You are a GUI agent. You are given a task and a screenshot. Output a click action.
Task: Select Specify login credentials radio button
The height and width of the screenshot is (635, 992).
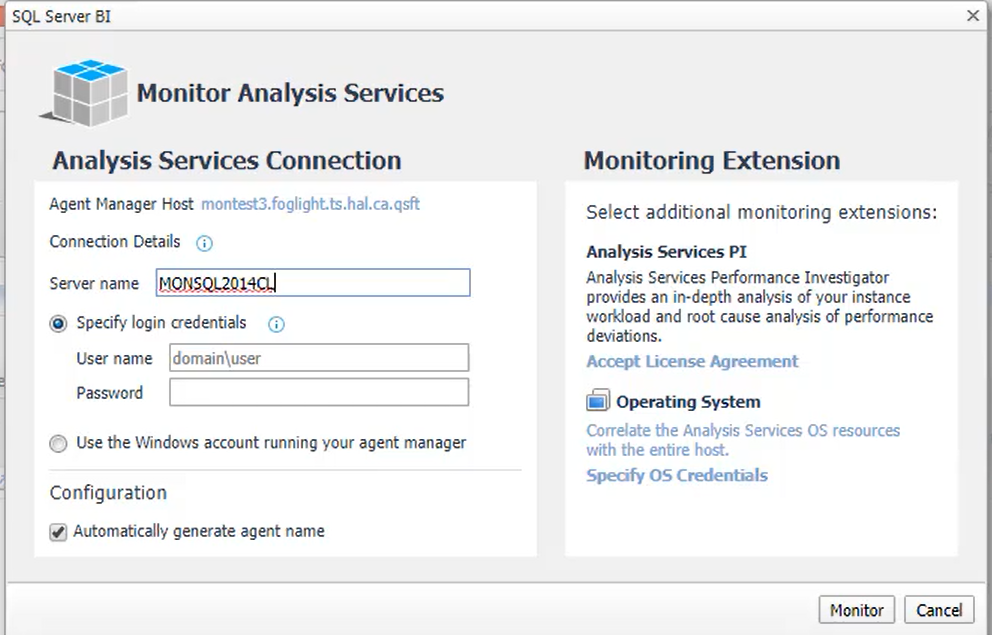coord(58,324)
